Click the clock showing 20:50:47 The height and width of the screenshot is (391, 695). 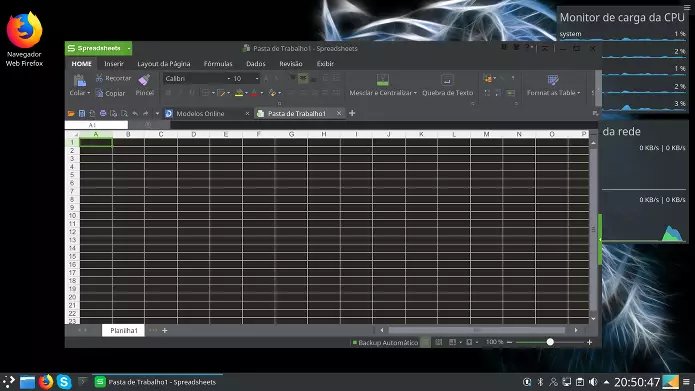tap(637, 382)
